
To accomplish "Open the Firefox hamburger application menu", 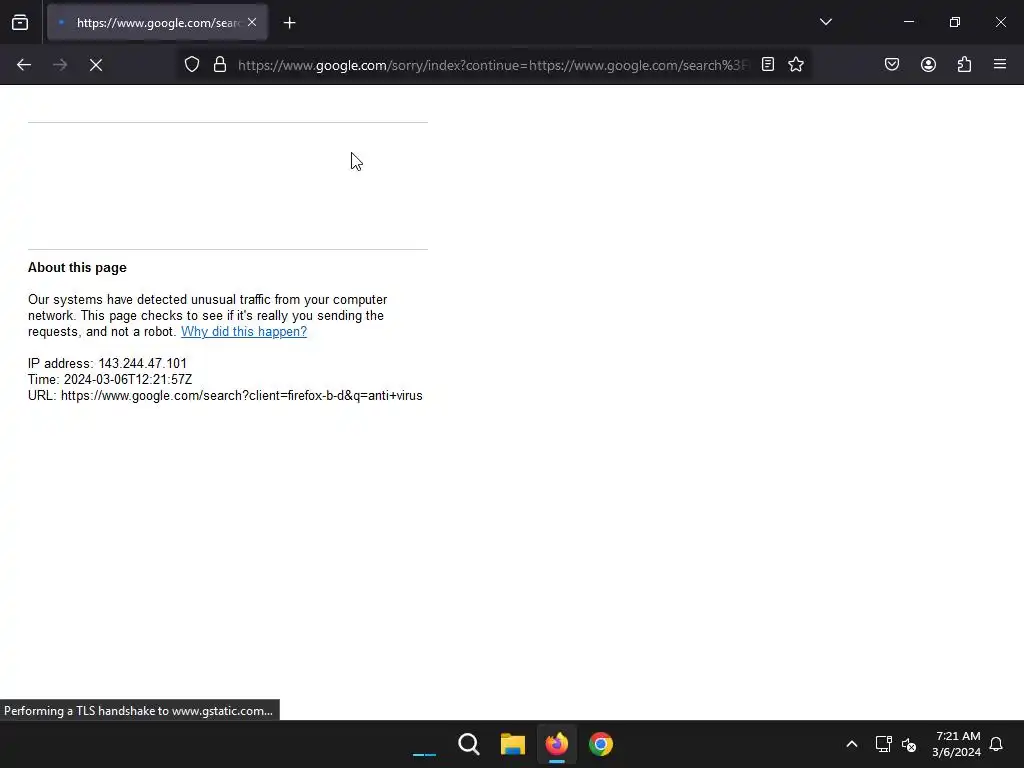I will 1000,65.
